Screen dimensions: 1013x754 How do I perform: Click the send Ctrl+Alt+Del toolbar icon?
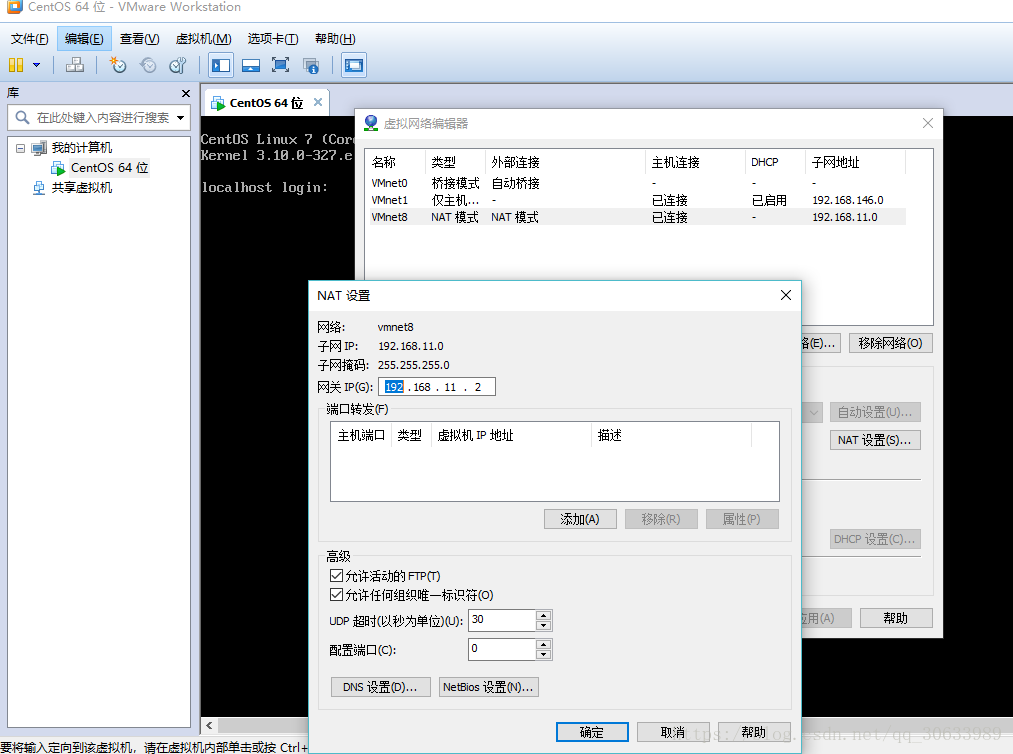[x=75, y=65]
